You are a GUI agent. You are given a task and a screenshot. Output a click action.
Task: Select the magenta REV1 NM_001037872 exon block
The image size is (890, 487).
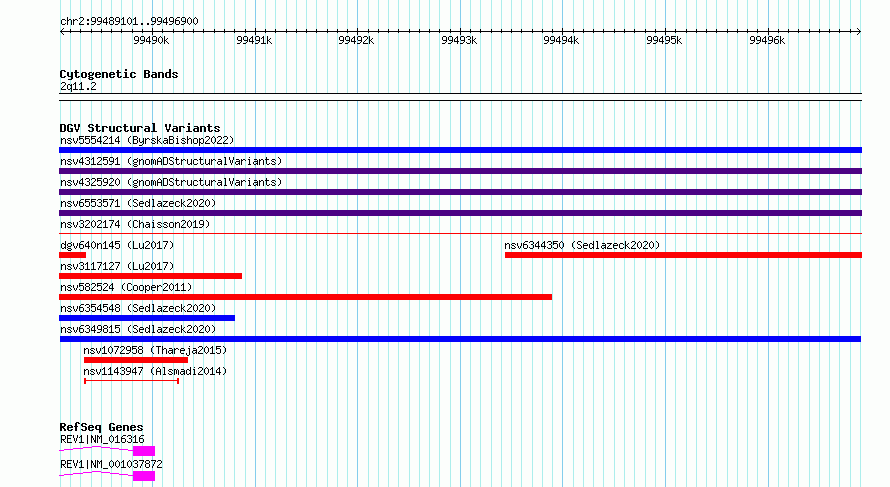pyautogui.click(x=144, y=476)
